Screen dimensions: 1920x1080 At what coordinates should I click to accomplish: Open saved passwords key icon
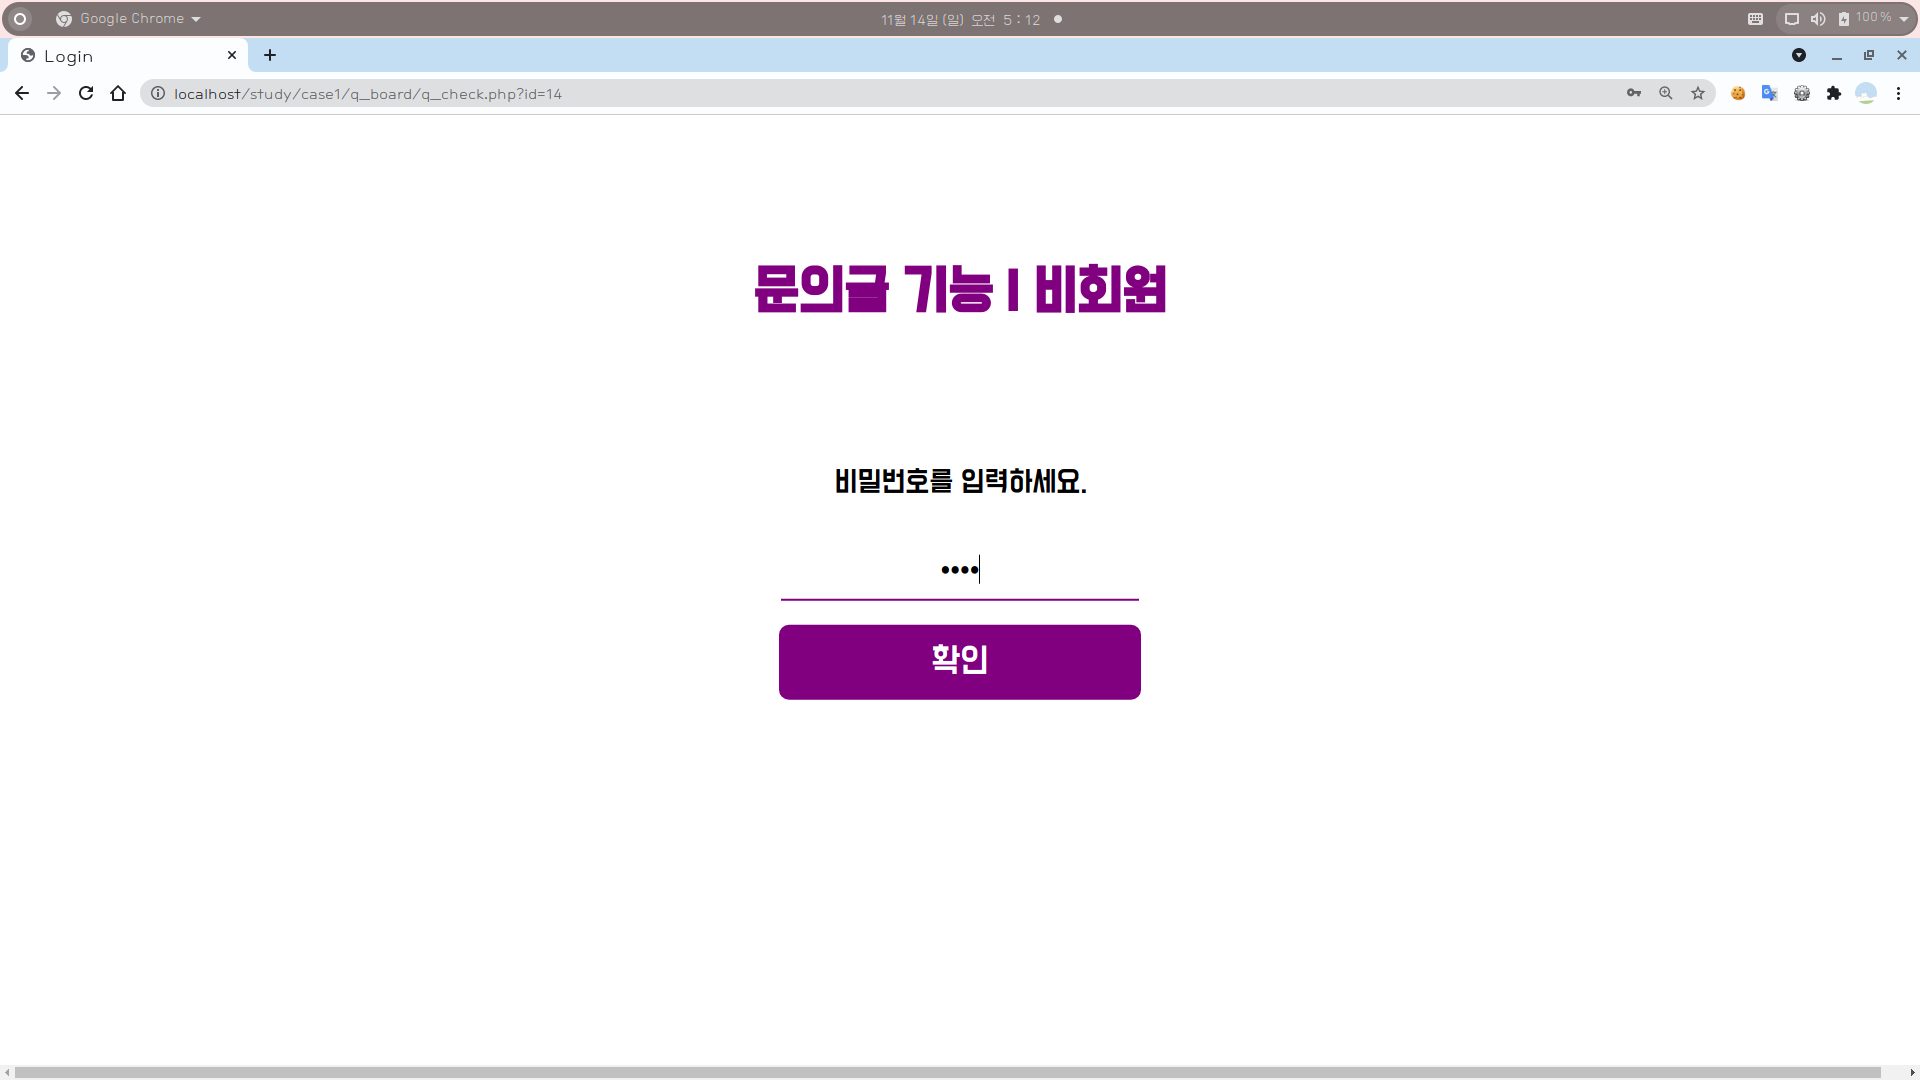point(1634,93)
